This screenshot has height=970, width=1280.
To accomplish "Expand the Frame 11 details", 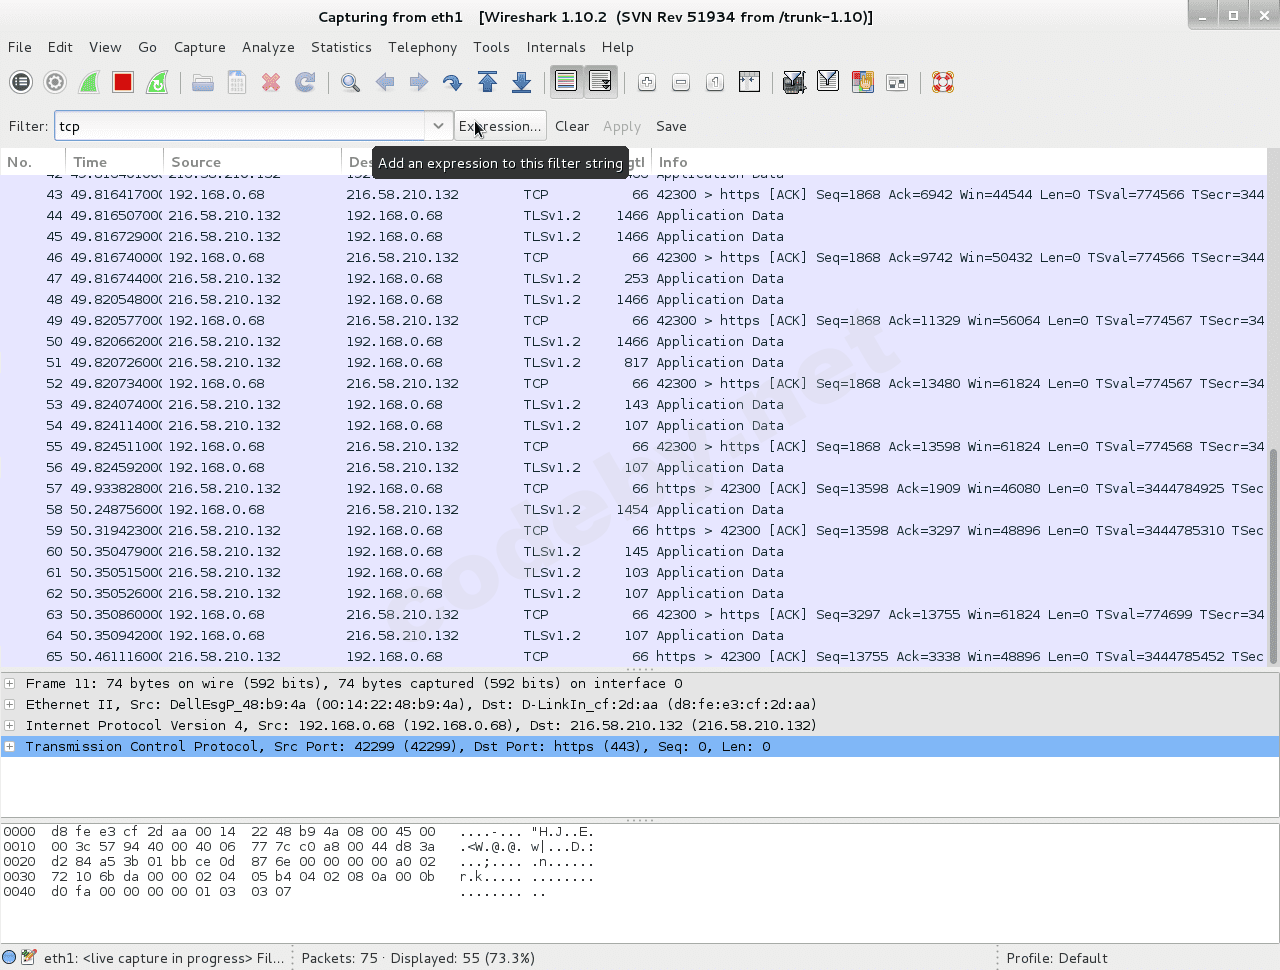I will (x=10, y=684).
